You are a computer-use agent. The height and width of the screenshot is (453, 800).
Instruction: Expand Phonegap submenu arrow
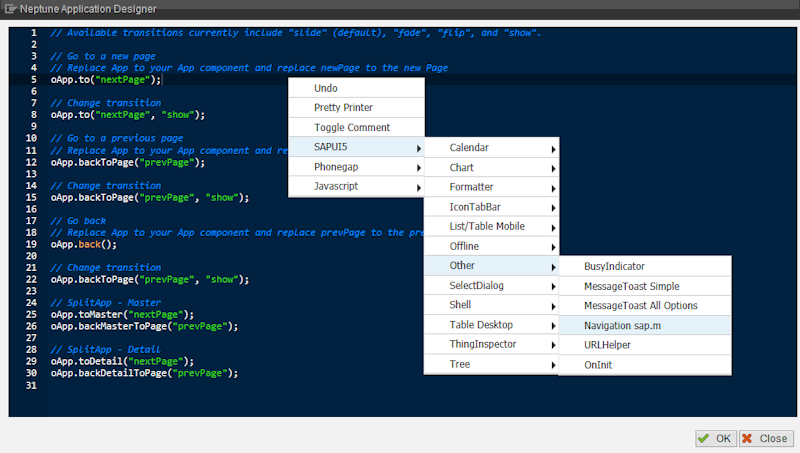click(418, 168)
